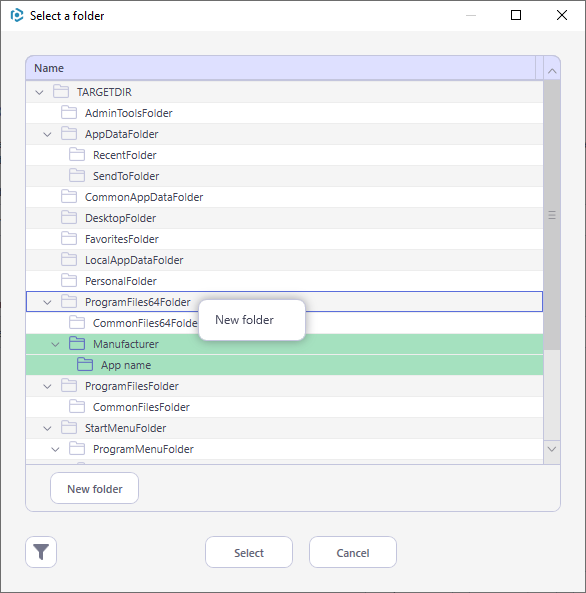The height and width of the screenshot is (593, 586).
Task: Select the ProgramFilesFolder label
Action: click(132, 386)
